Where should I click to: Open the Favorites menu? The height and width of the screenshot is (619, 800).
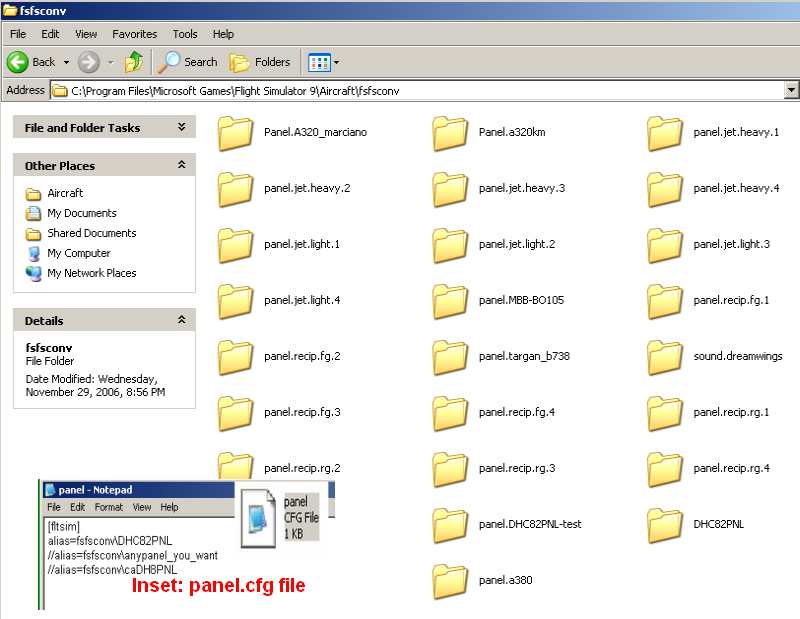[134, 34]
